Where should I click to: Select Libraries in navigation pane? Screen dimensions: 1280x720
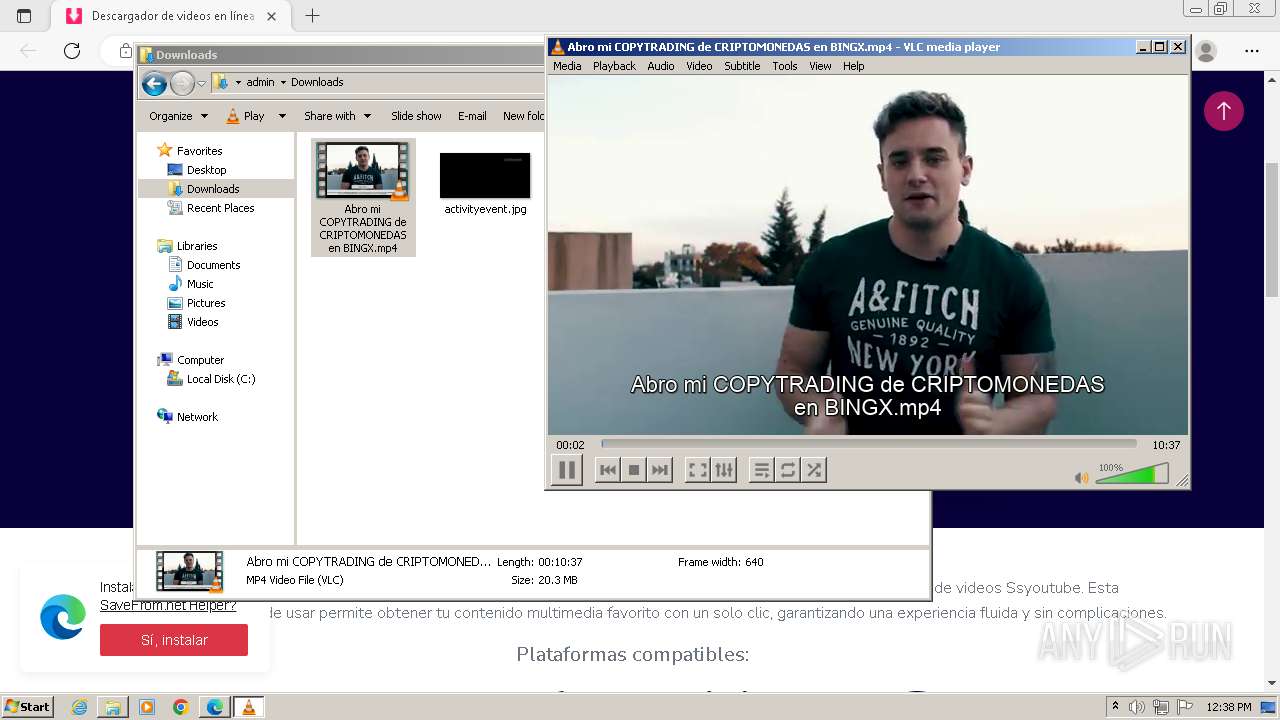(197, 246)
